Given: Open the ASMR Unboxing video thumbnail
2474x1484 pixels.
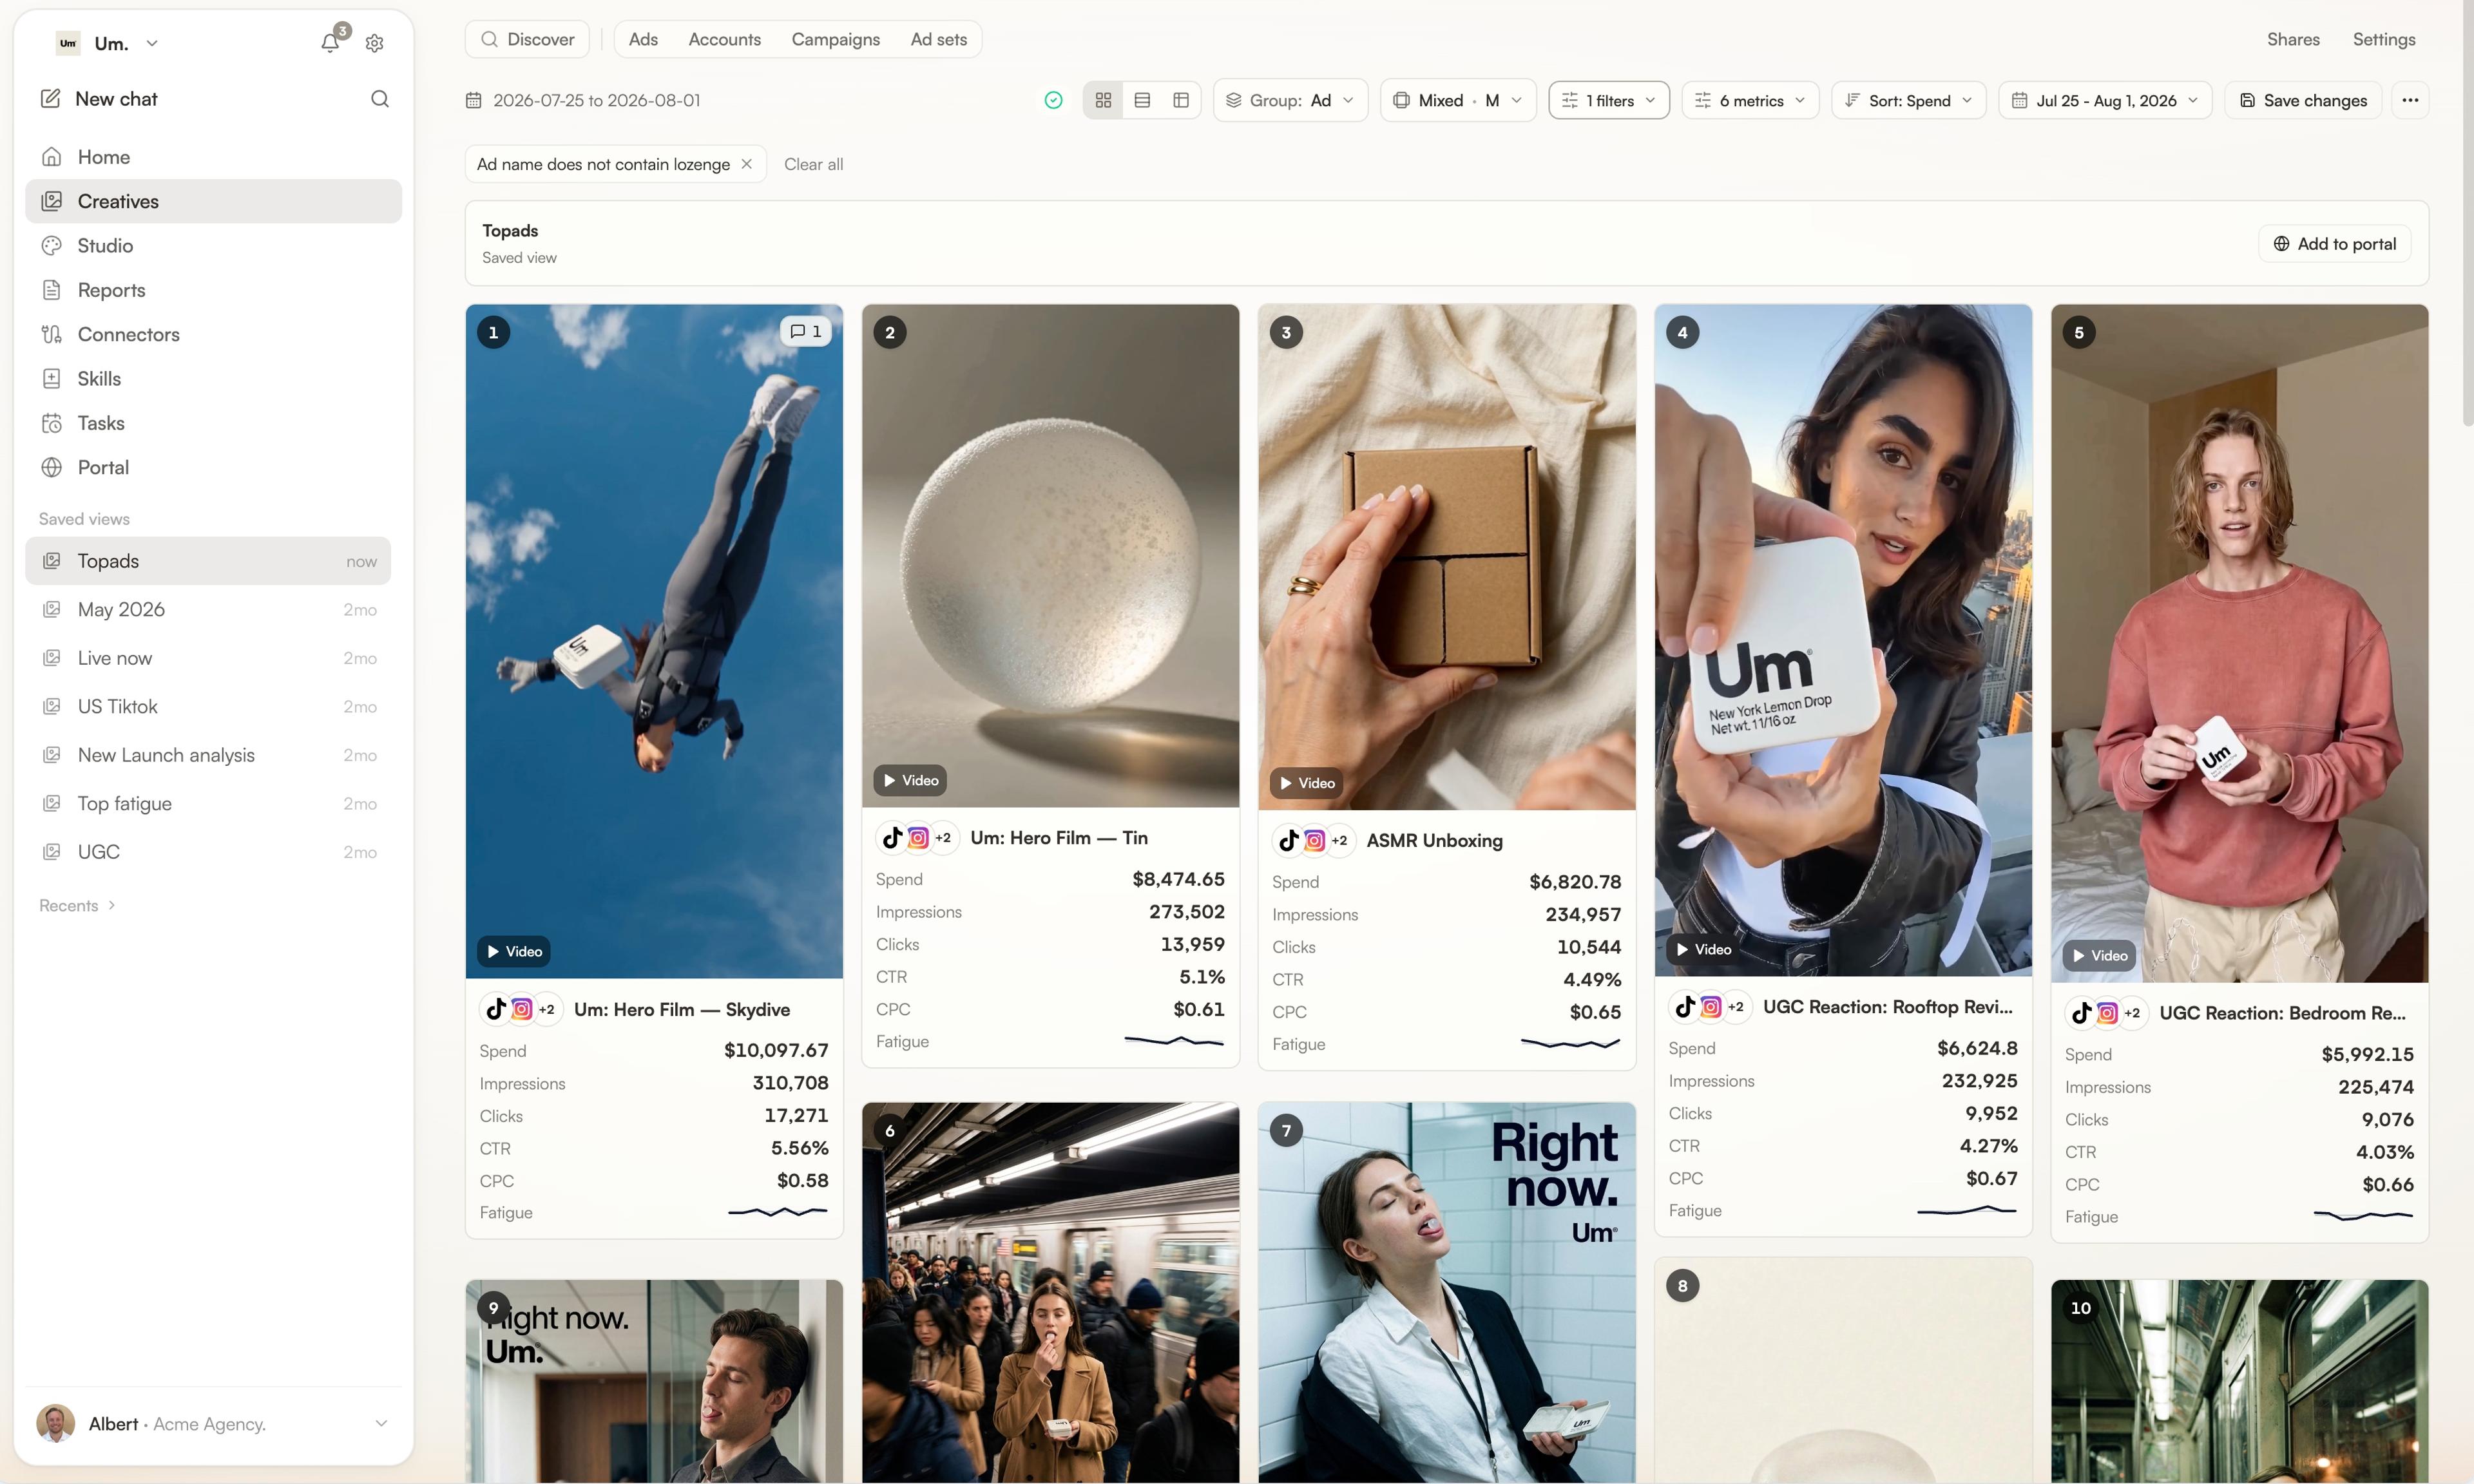Looking at the screenshot, I should click(1447, 557).
